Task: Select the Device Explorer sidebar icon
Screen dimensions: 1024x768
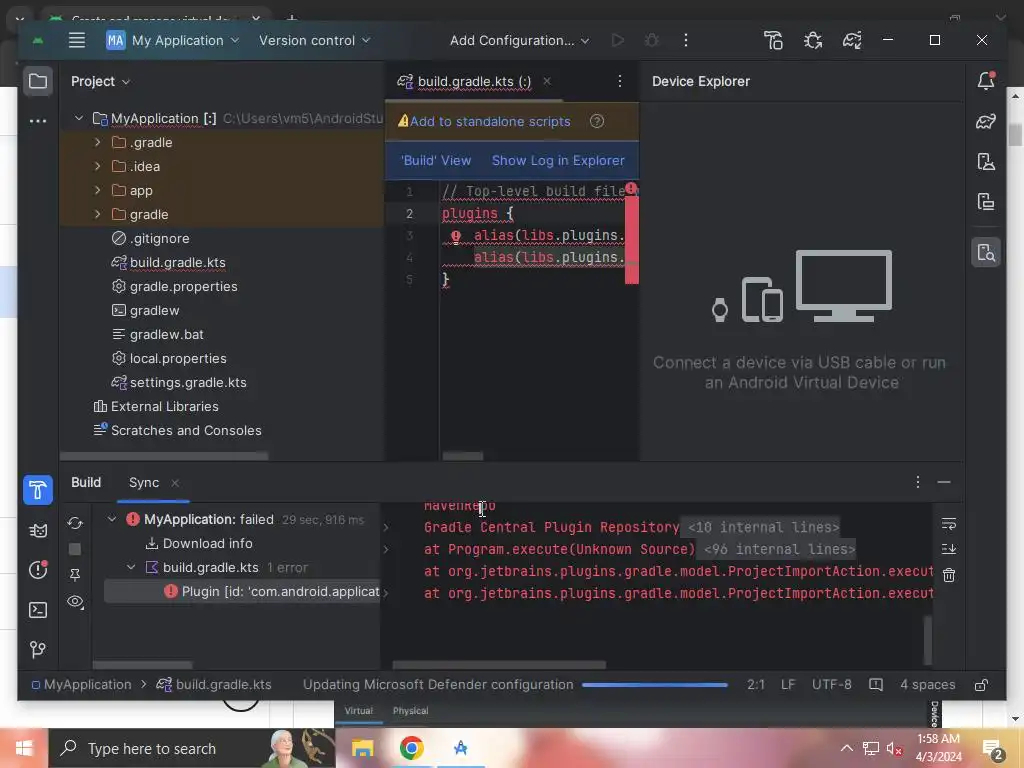Action: tap(986, 252)
